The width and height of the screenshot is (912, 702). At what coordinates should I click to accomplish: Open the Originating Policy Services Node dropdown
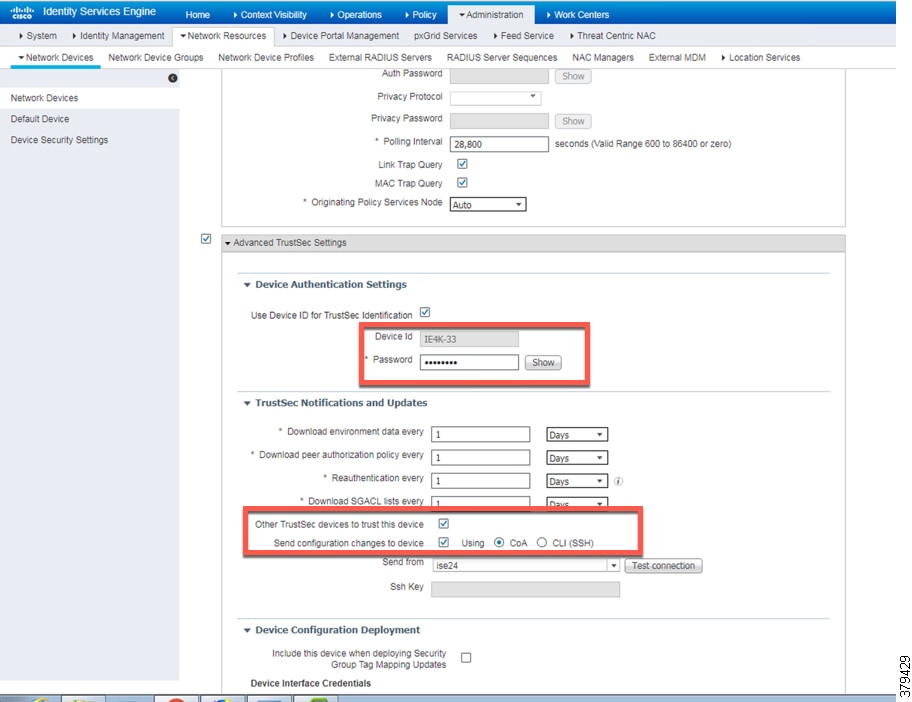[488, 204]
